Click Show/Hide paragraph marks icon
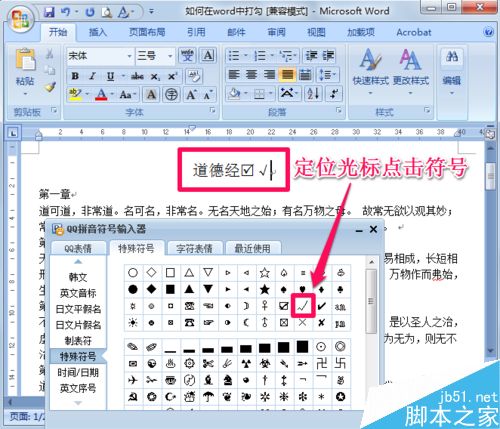Viewport: 500px width, 429px height. (x=333, y=94)
